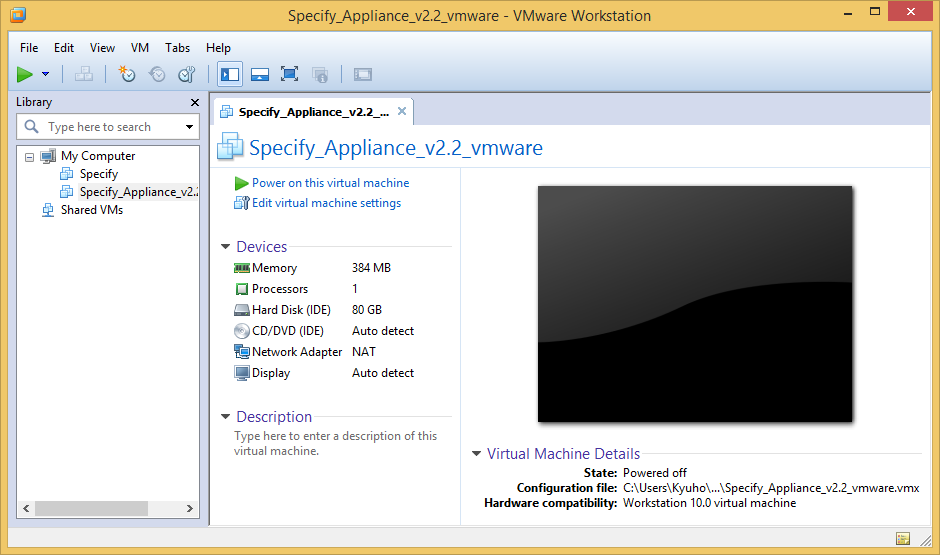This screenshot has width=940, height=555.
Task: Click Power on this virtual machine
Action: pyautogui.click(x=330, y=183)
